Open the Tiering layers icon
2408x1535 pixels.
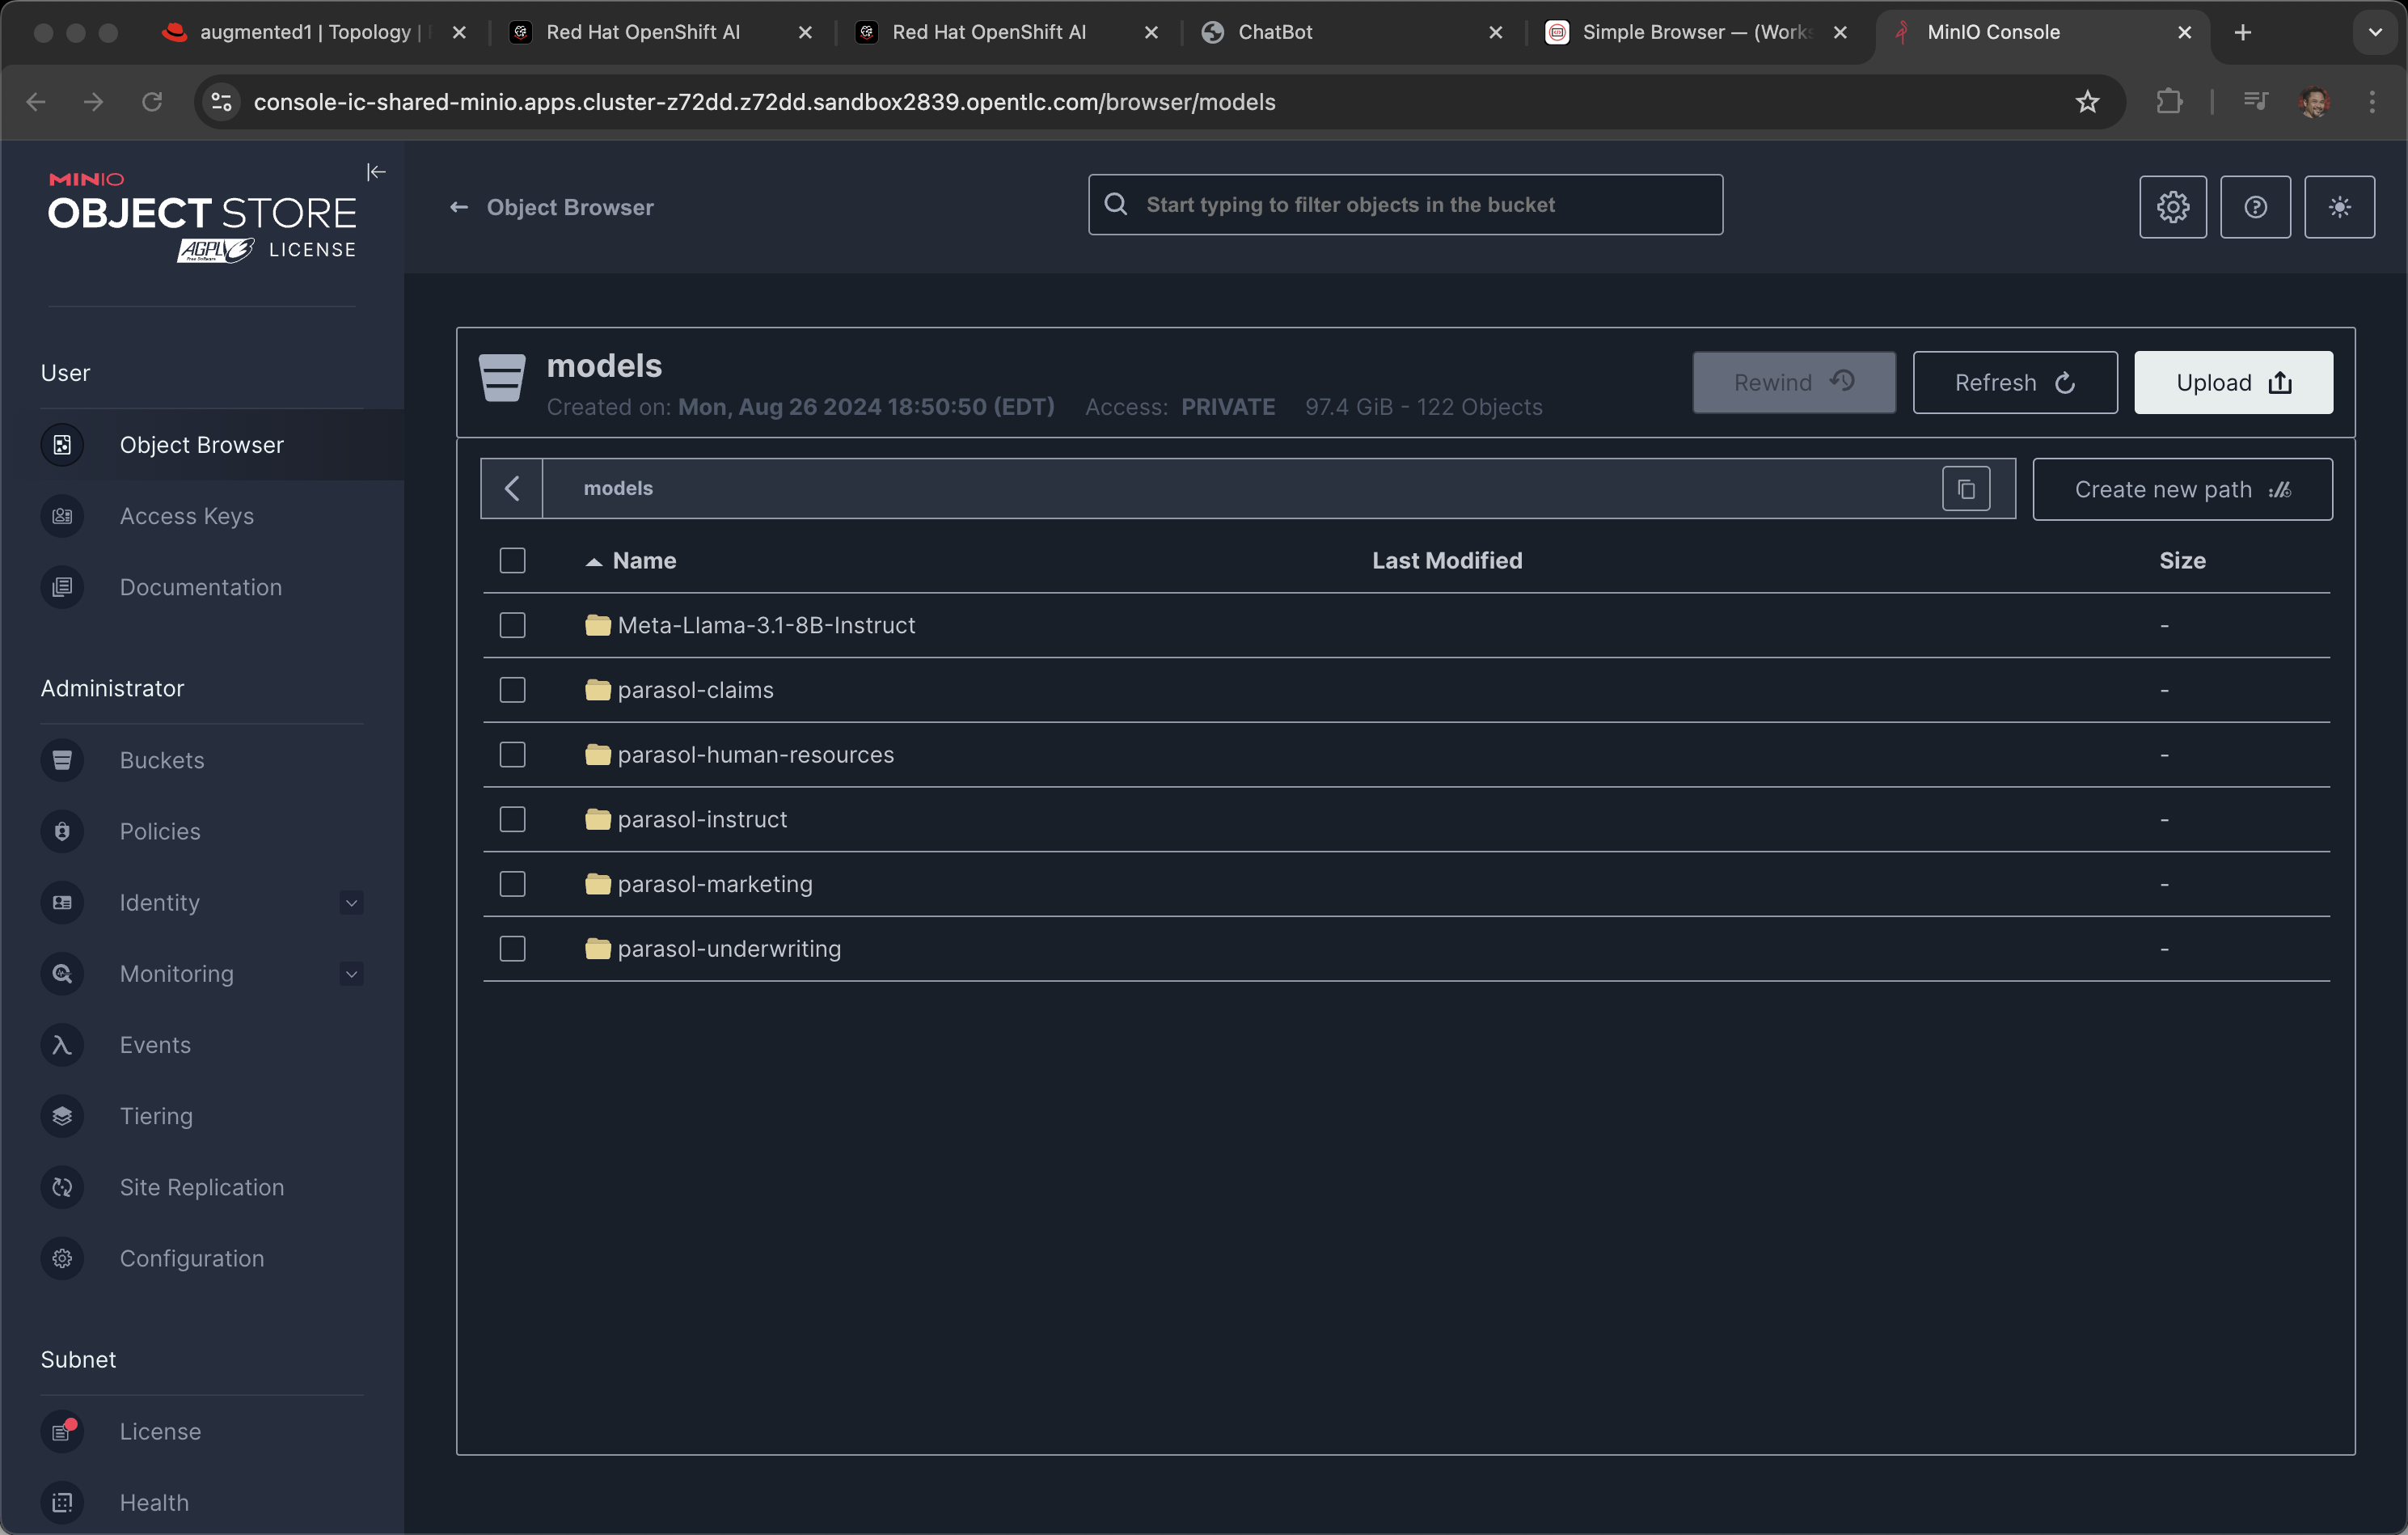[x=62, y=1116]
